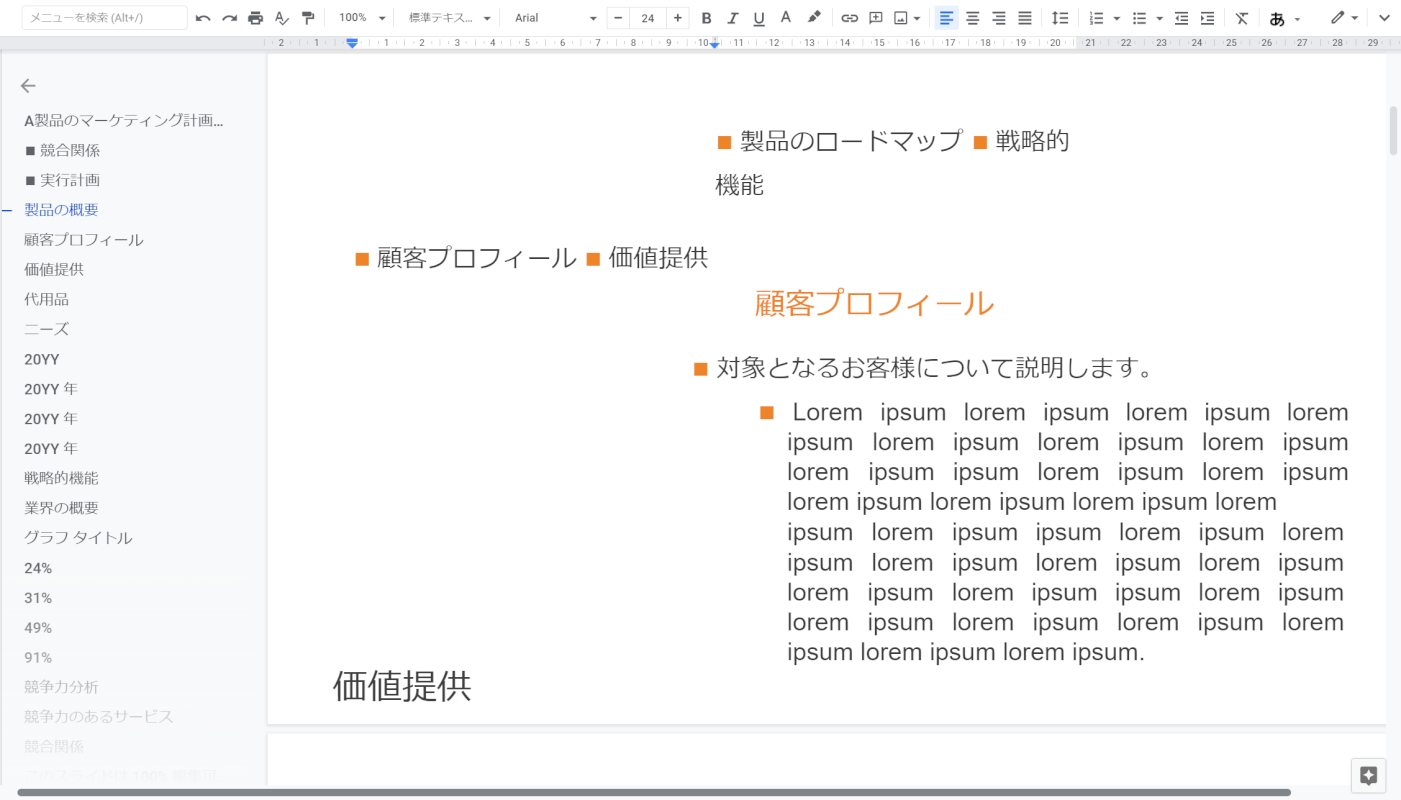Image resolution: width=1401 pixels, height=800 pixels.
Task: Print the document using the printer icon
Action: (255, 18)
